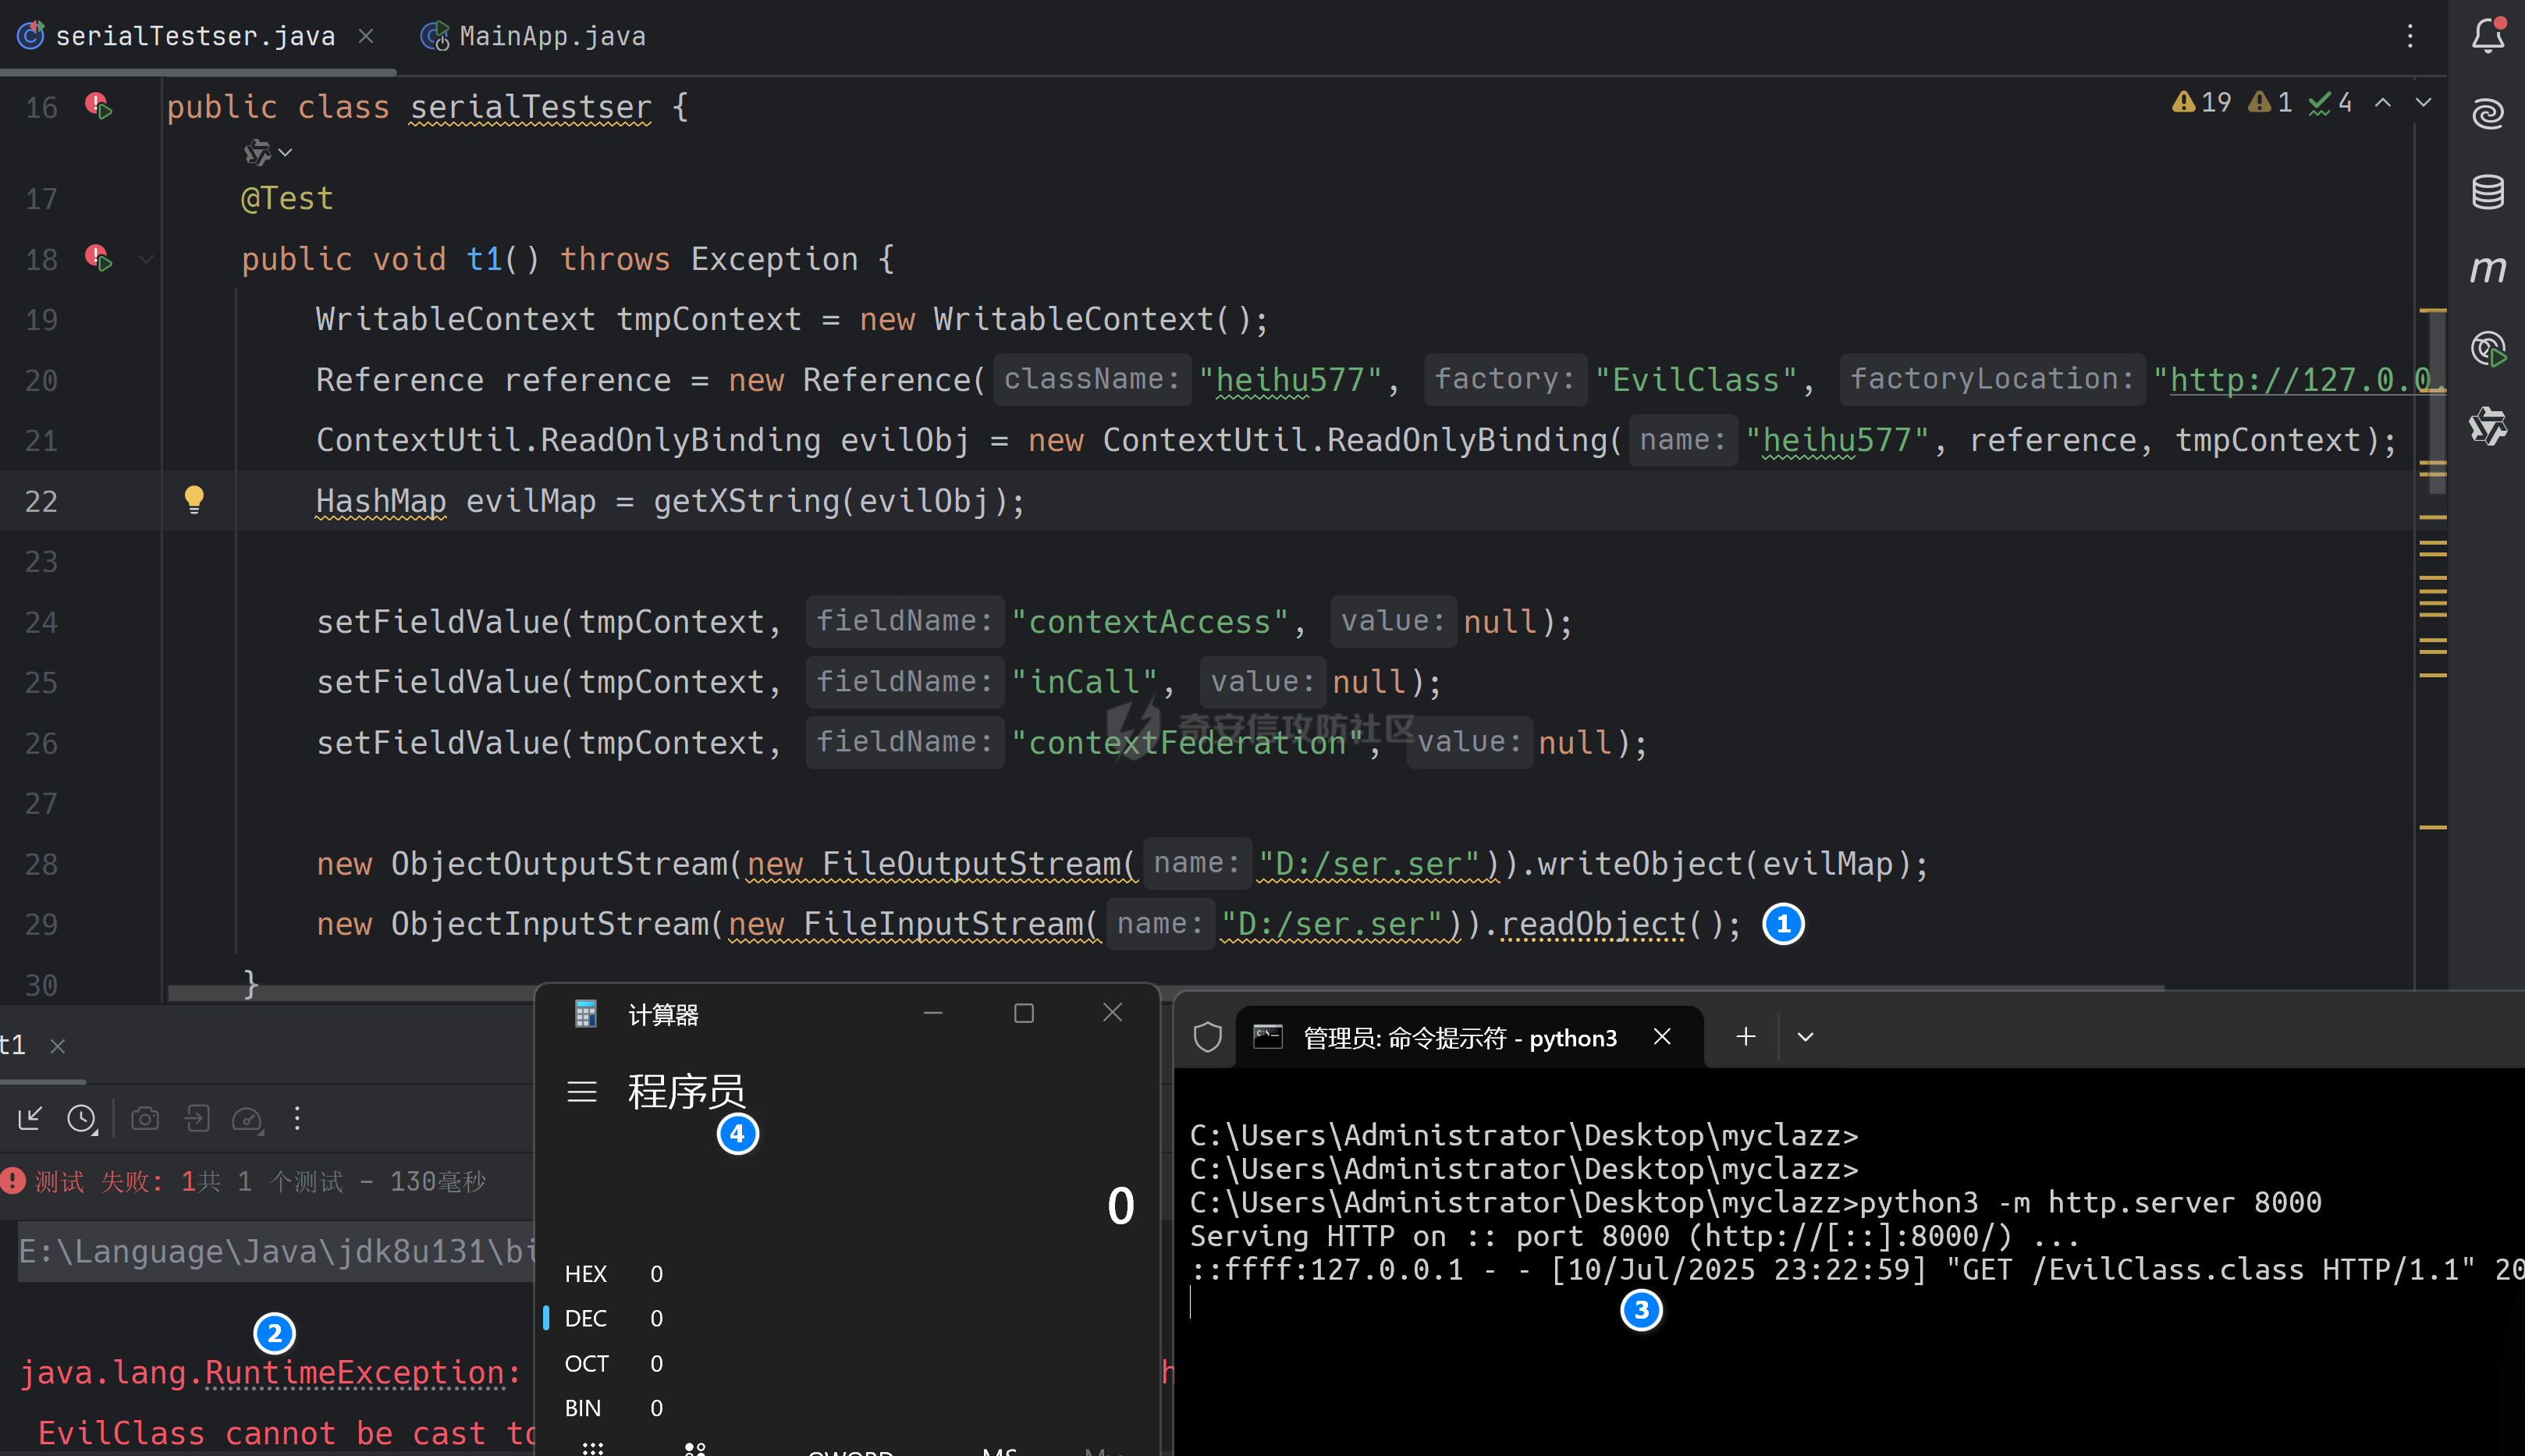Screen dimensions: 2525x1456
Task: Expand the AI inlay chevron above @Test
Action: (286, 152)
